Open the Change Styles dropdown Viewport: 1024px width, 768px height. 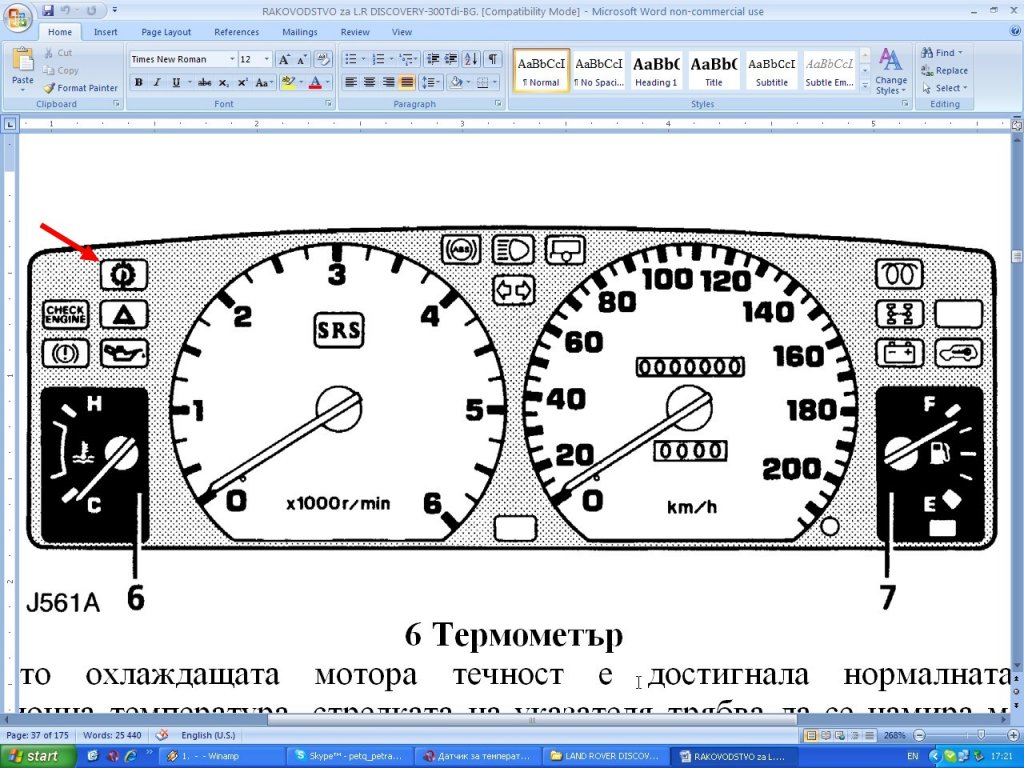pyautogui.click(x=890, y=72)
